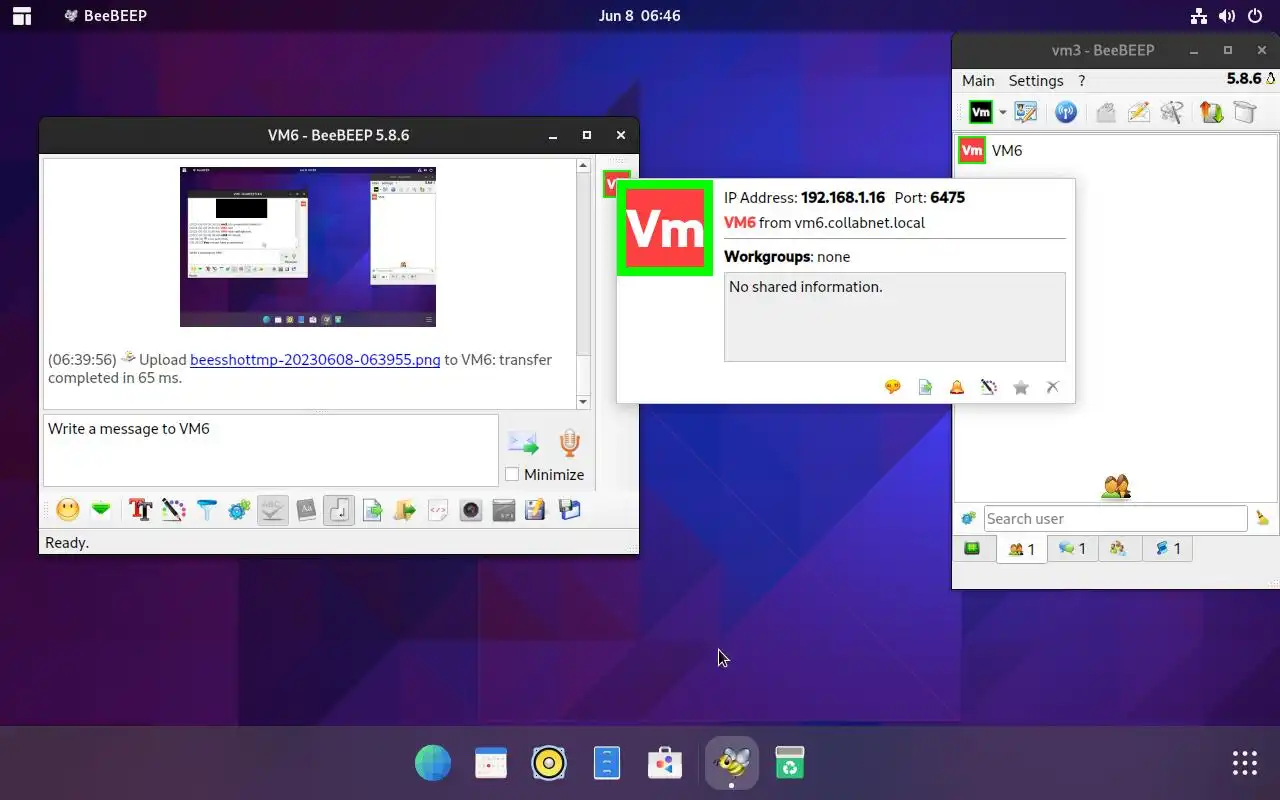Open the Software store in the dock
The image size is (1280, 800).
tap(665, 764)
